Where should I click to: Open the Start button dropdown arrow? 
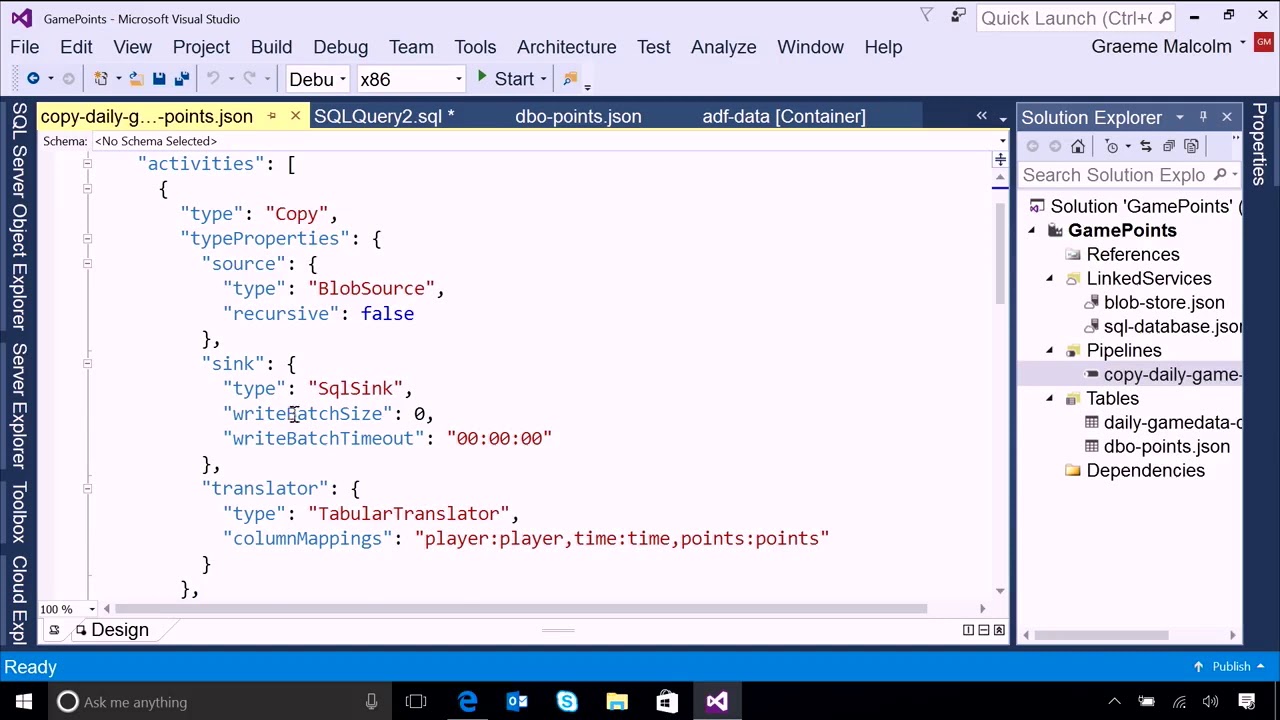(x=544, y=79)
